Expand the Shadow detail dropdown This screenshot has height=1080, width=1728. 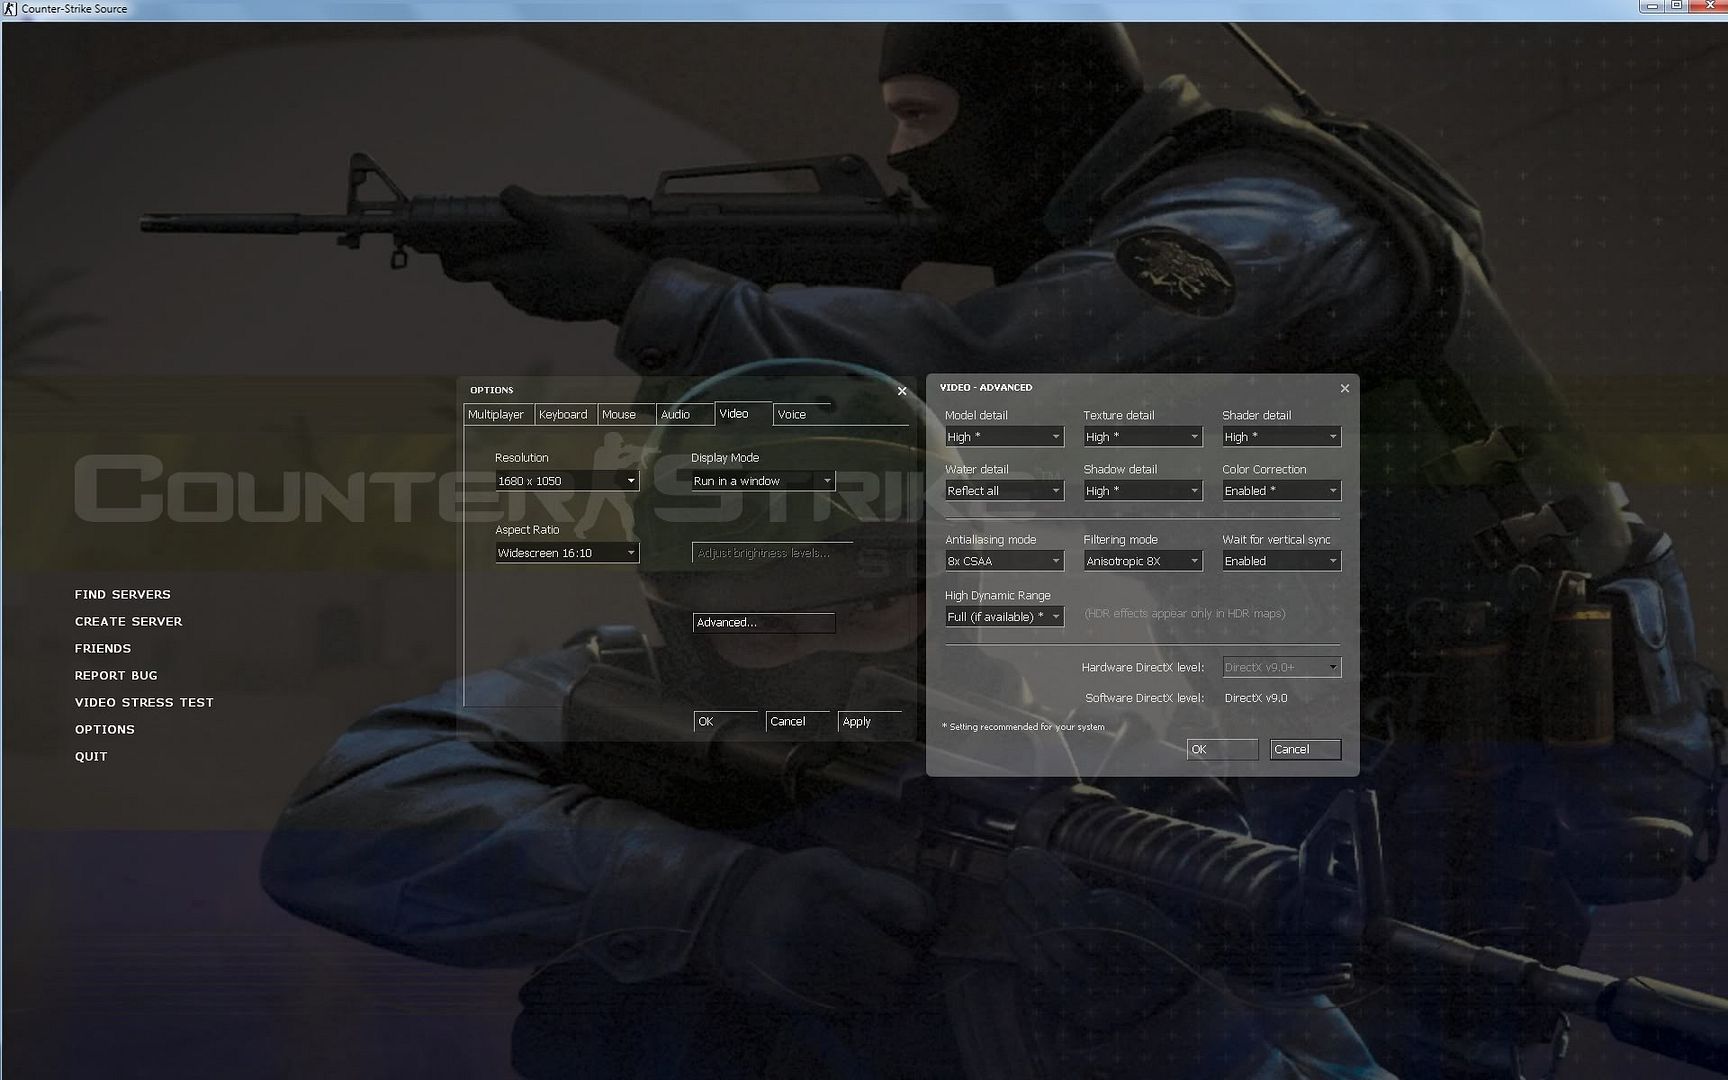(x=1143, y=491)
